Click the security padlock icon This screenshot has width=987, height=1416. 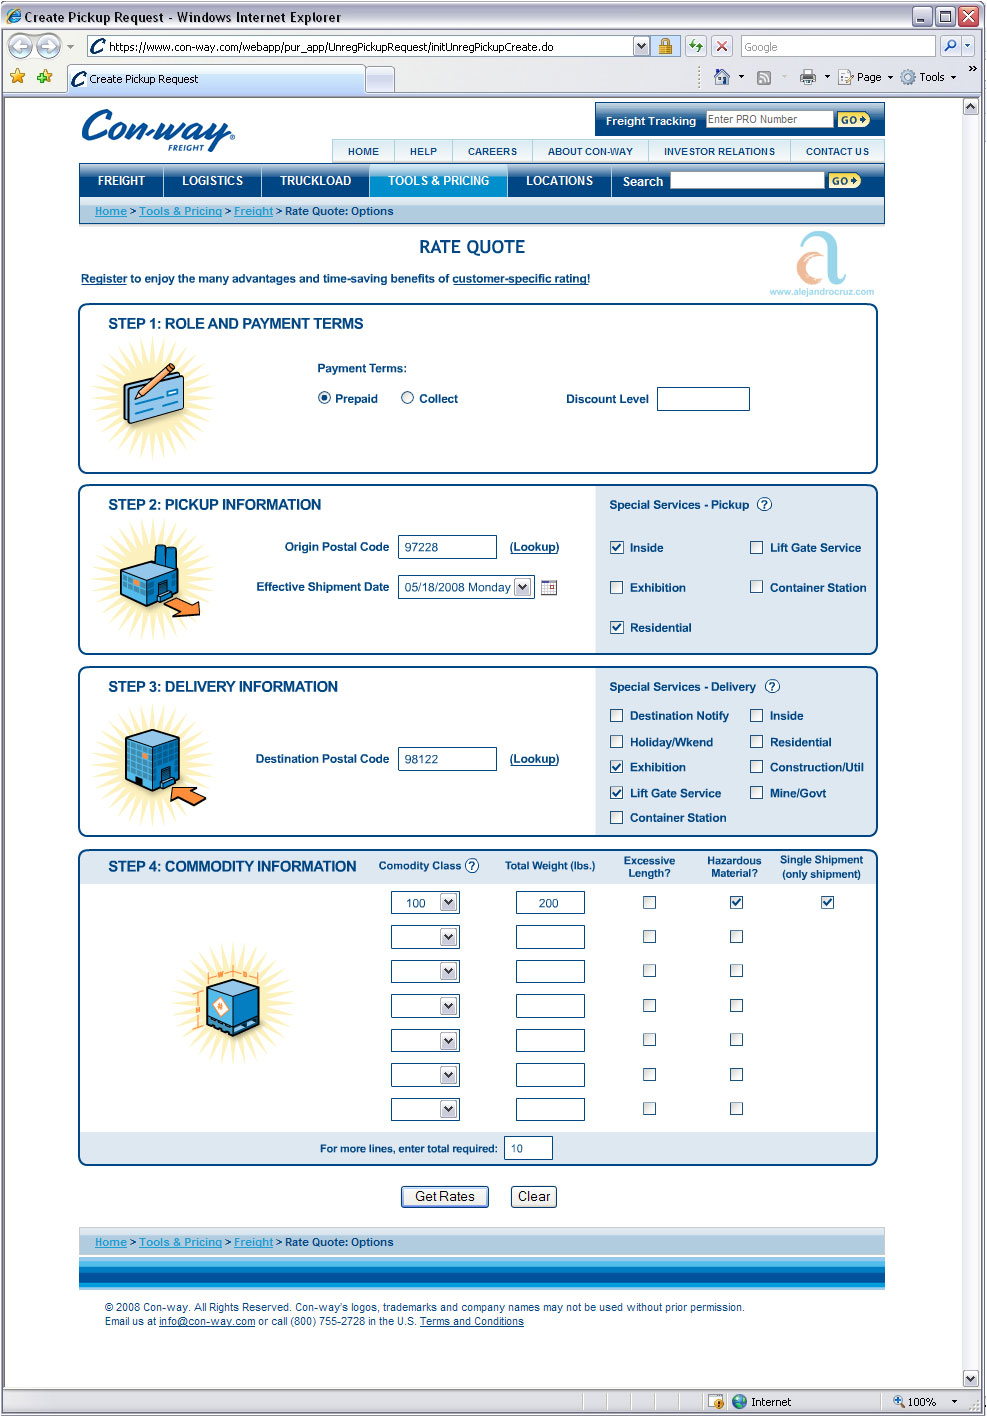point(665,46)
